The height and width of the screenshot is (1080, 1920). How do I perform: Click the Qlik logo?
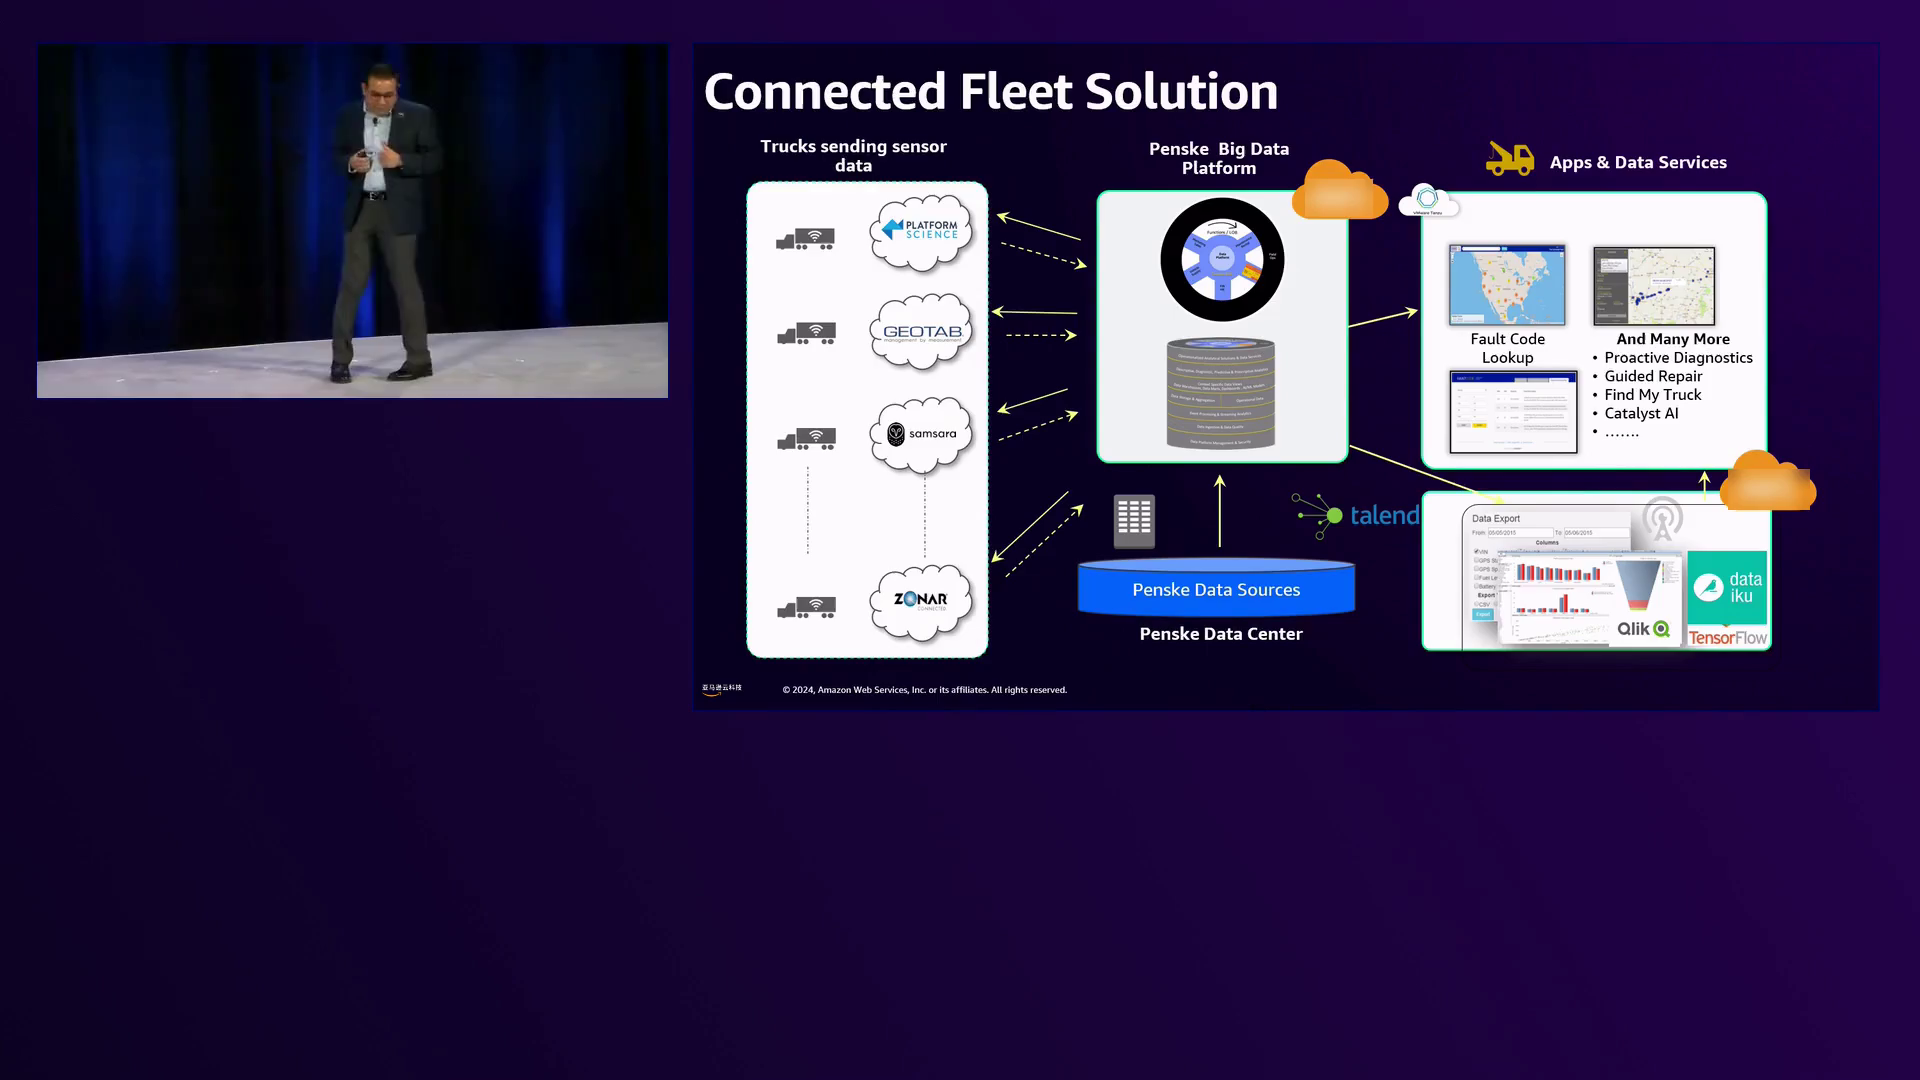pyautogui.click(x=1643, y=629)
